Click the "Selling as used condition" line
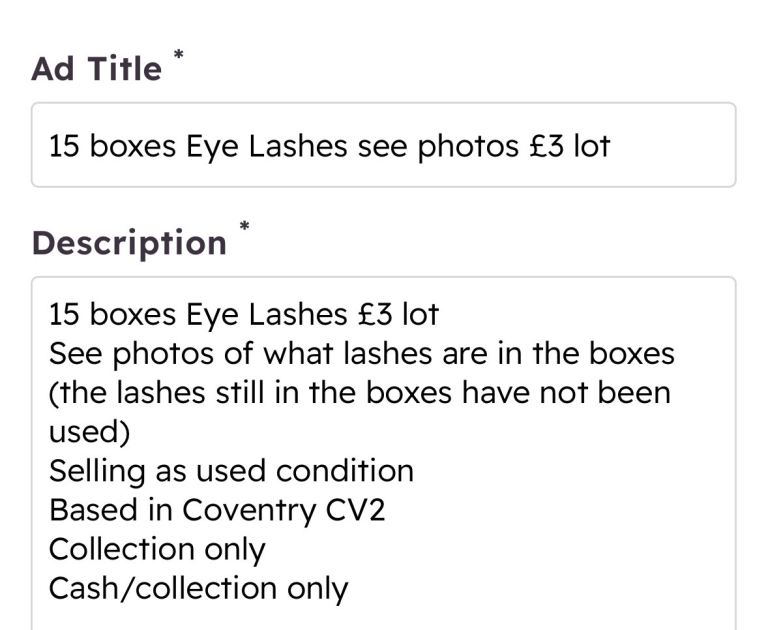The image size is (768, 630). pos(231,471)
